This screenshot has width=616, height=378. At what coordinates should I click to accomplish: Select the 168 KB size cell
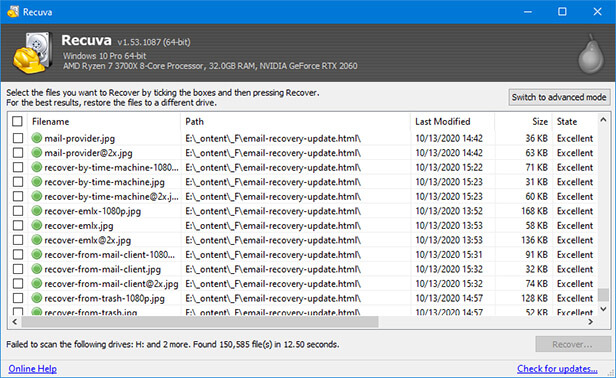pyautogui.click(x=534, y=211)
